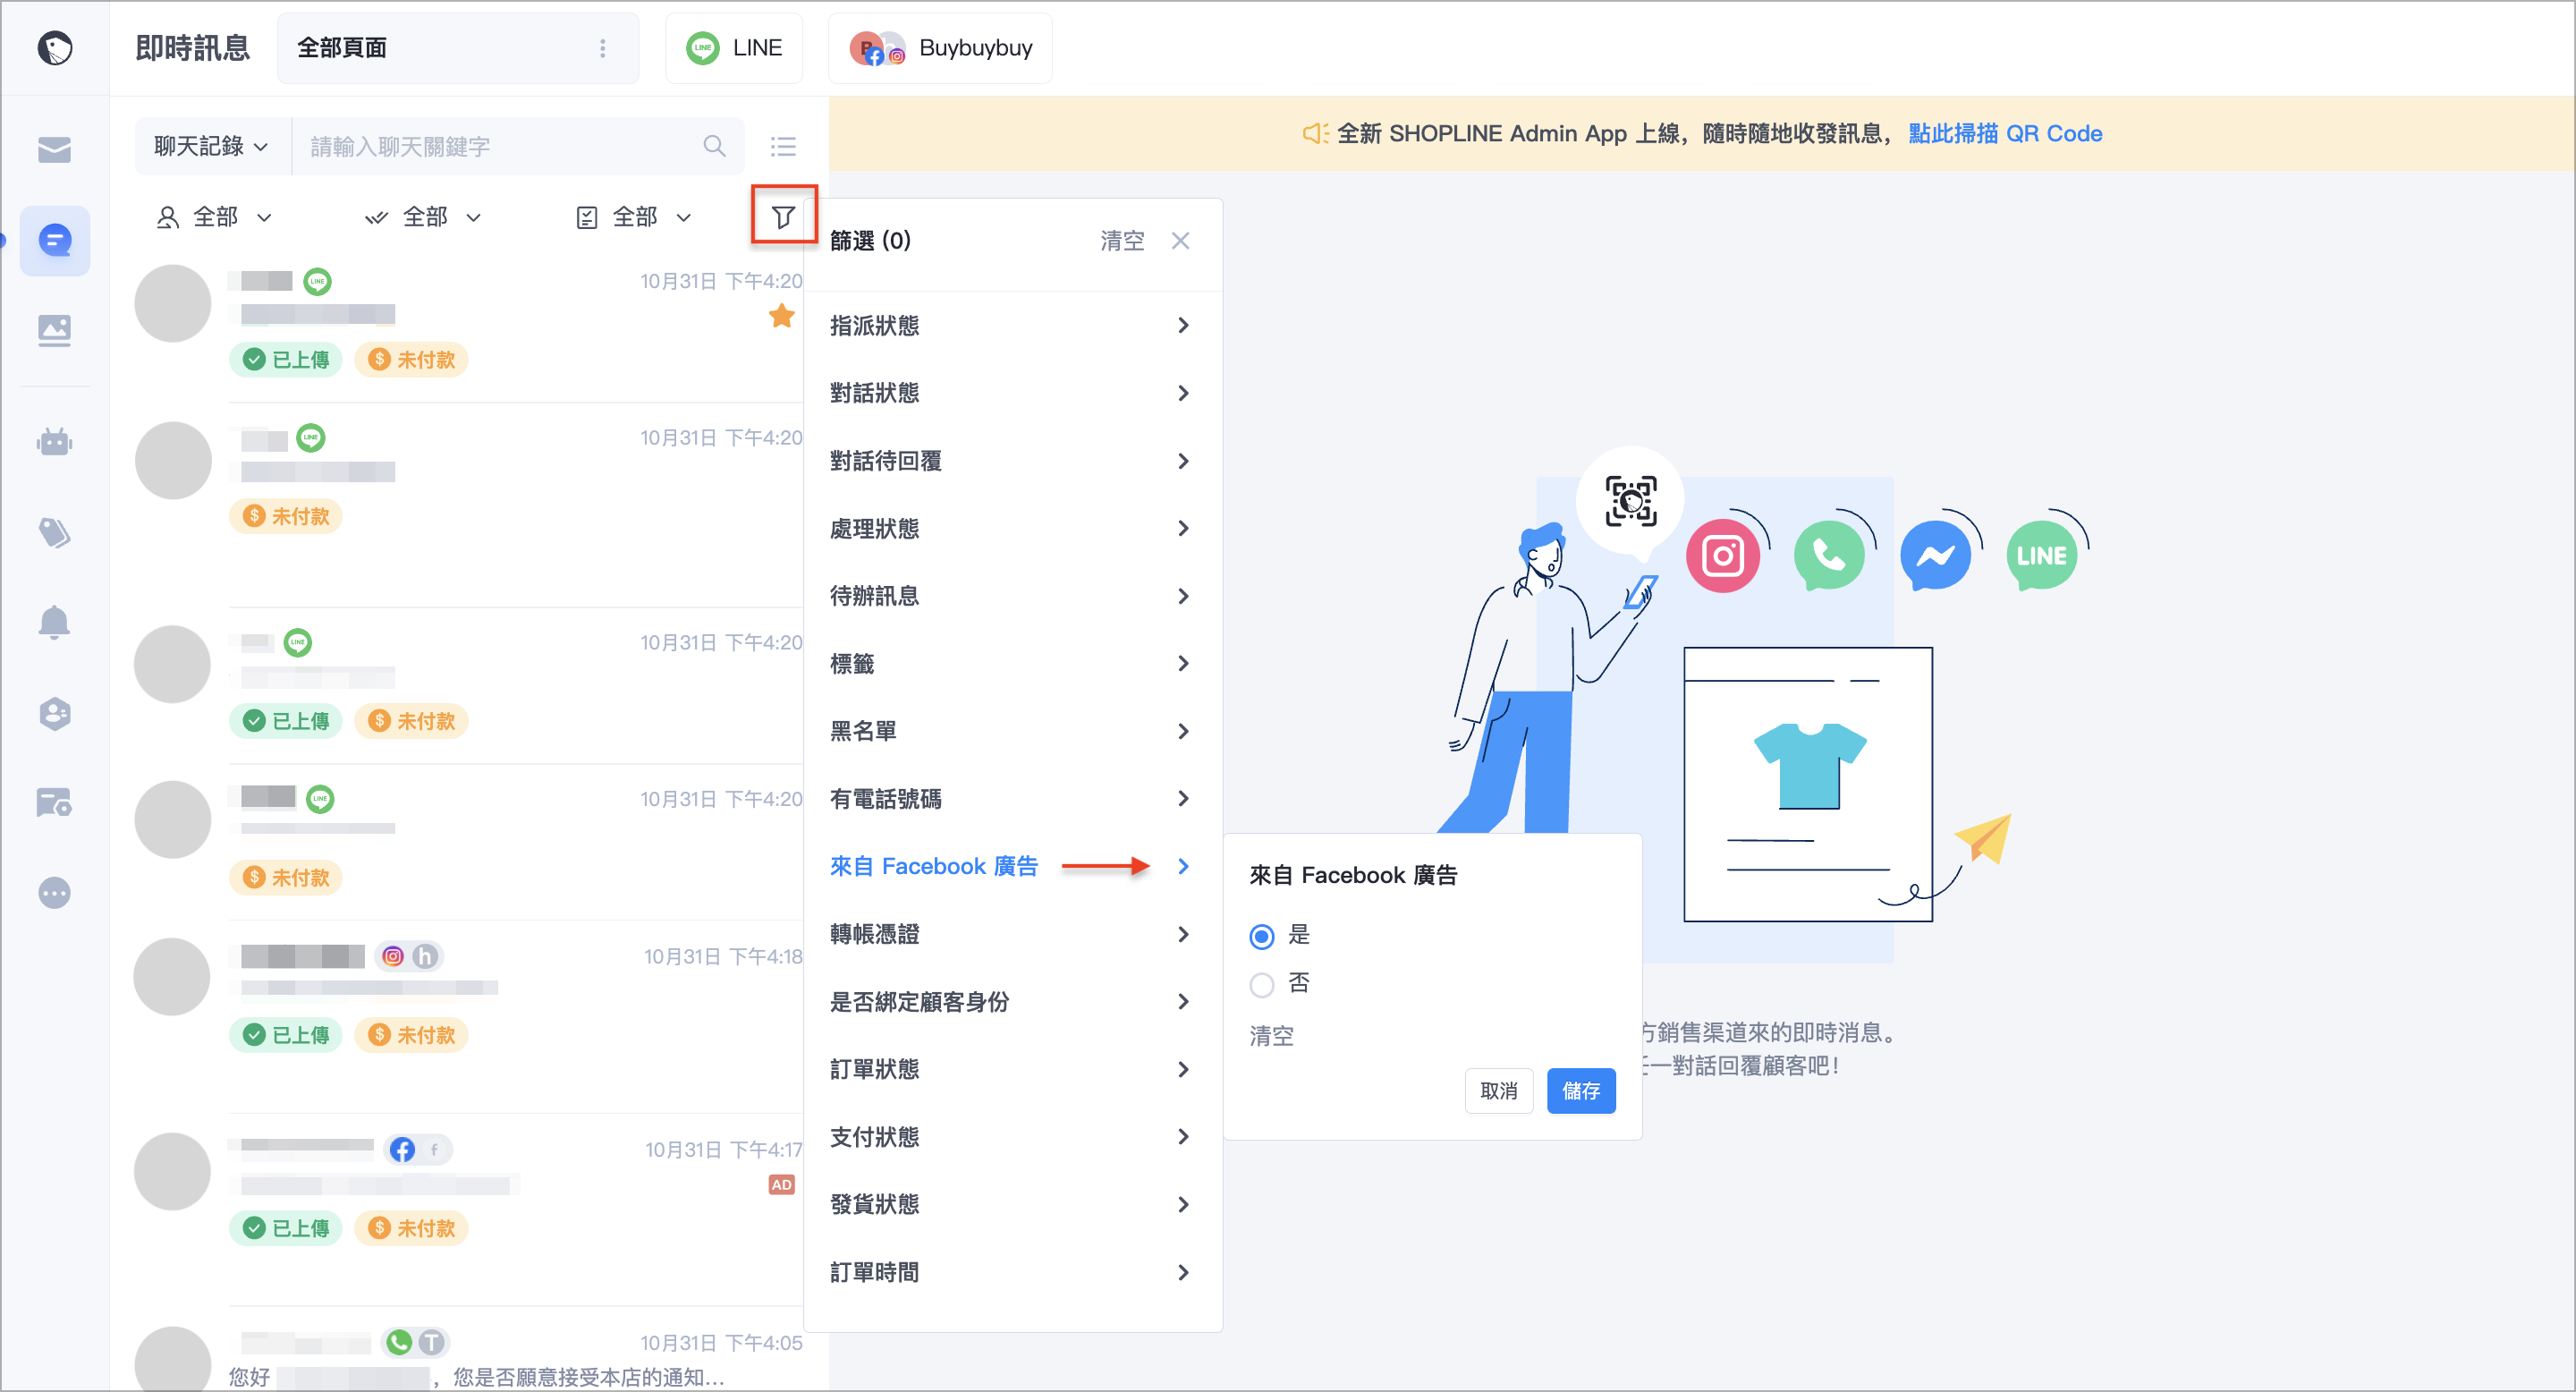Image resolution: width=2576 pixels, height=1392 pixels.
Task: Click the avatar of the first conversation
Action: [173, 303]
